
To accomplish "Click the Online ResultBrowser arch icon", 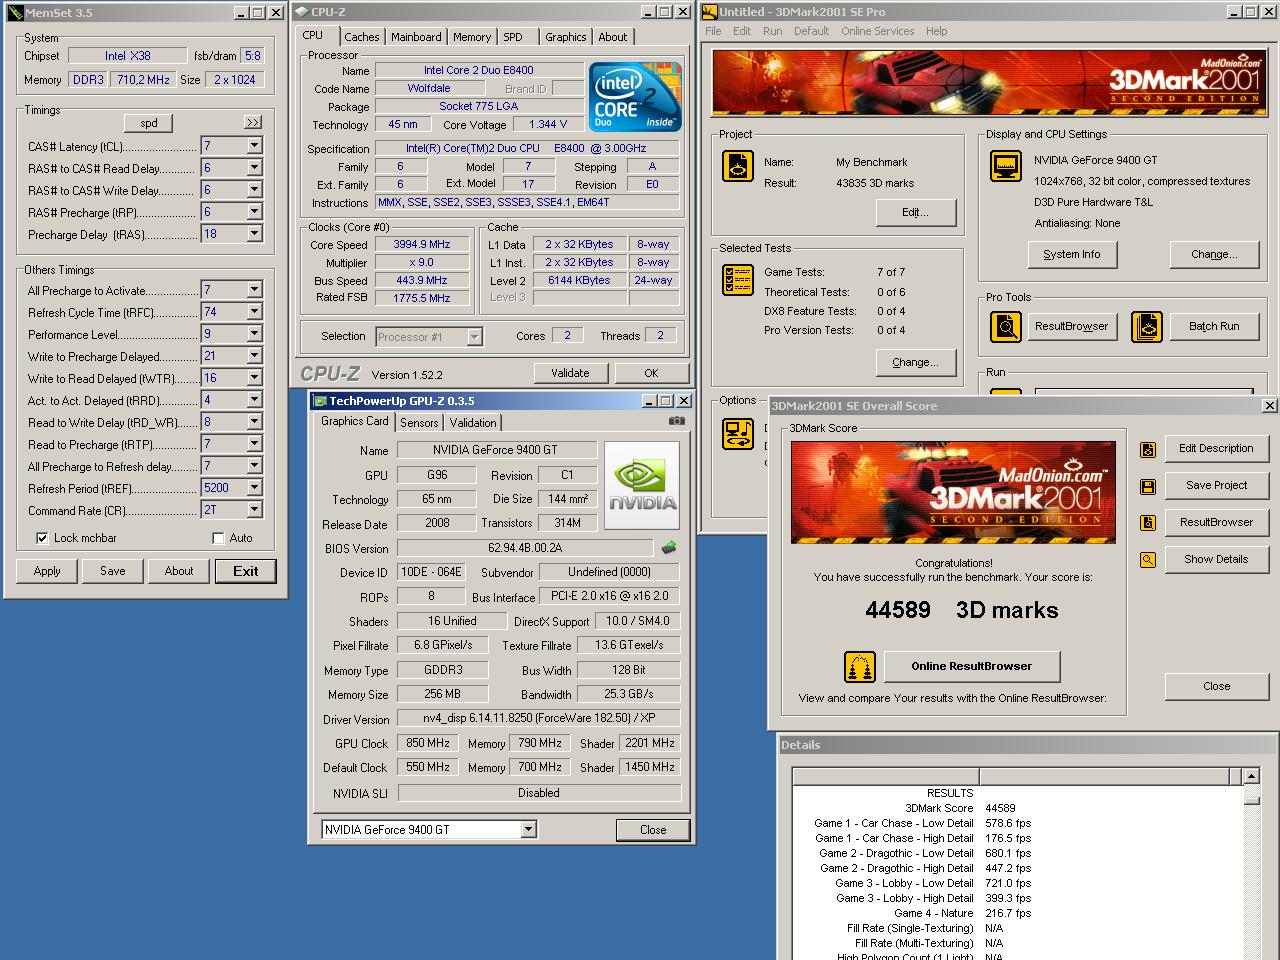I will pyautogui.click(x=860, y=666).
